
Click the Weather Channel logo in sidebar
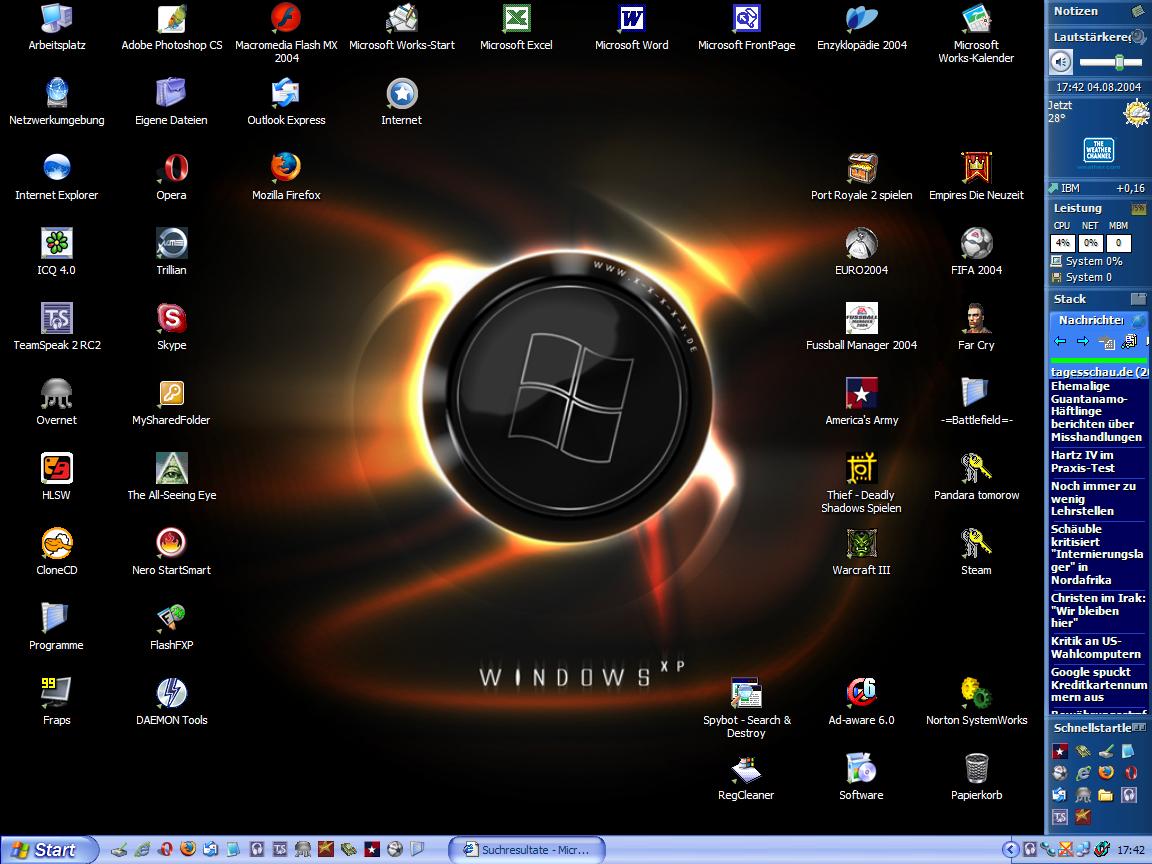point(1098,150)
